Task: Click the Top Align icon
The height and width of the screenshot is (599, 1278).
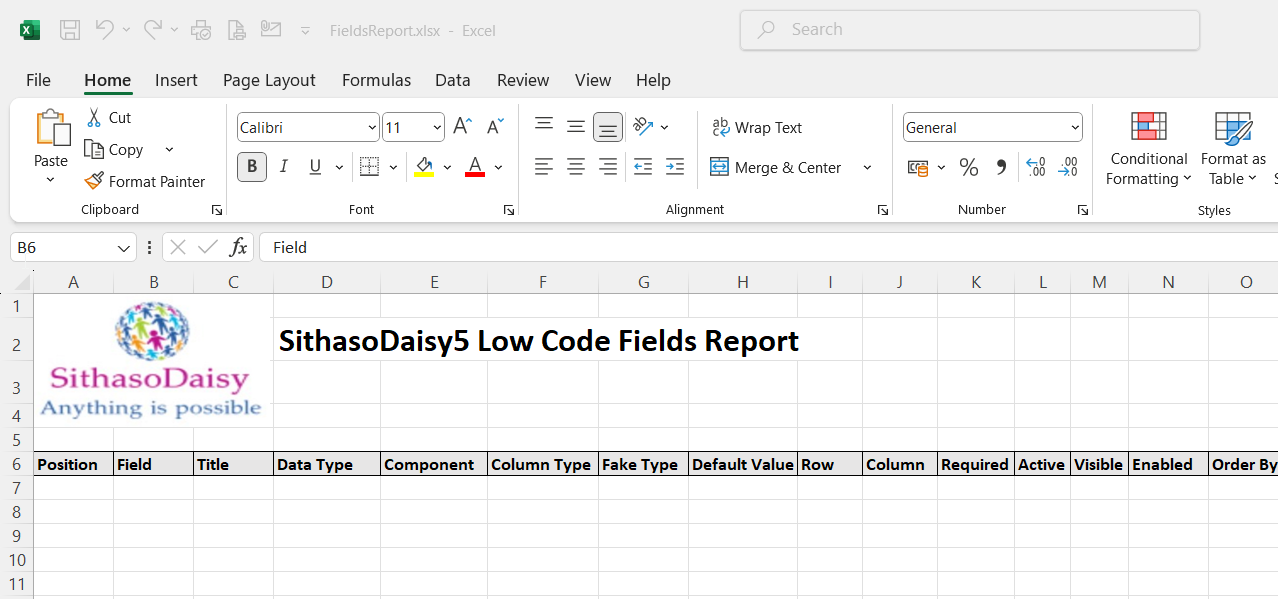Action: pyautogui.click(x=544, y=126)
